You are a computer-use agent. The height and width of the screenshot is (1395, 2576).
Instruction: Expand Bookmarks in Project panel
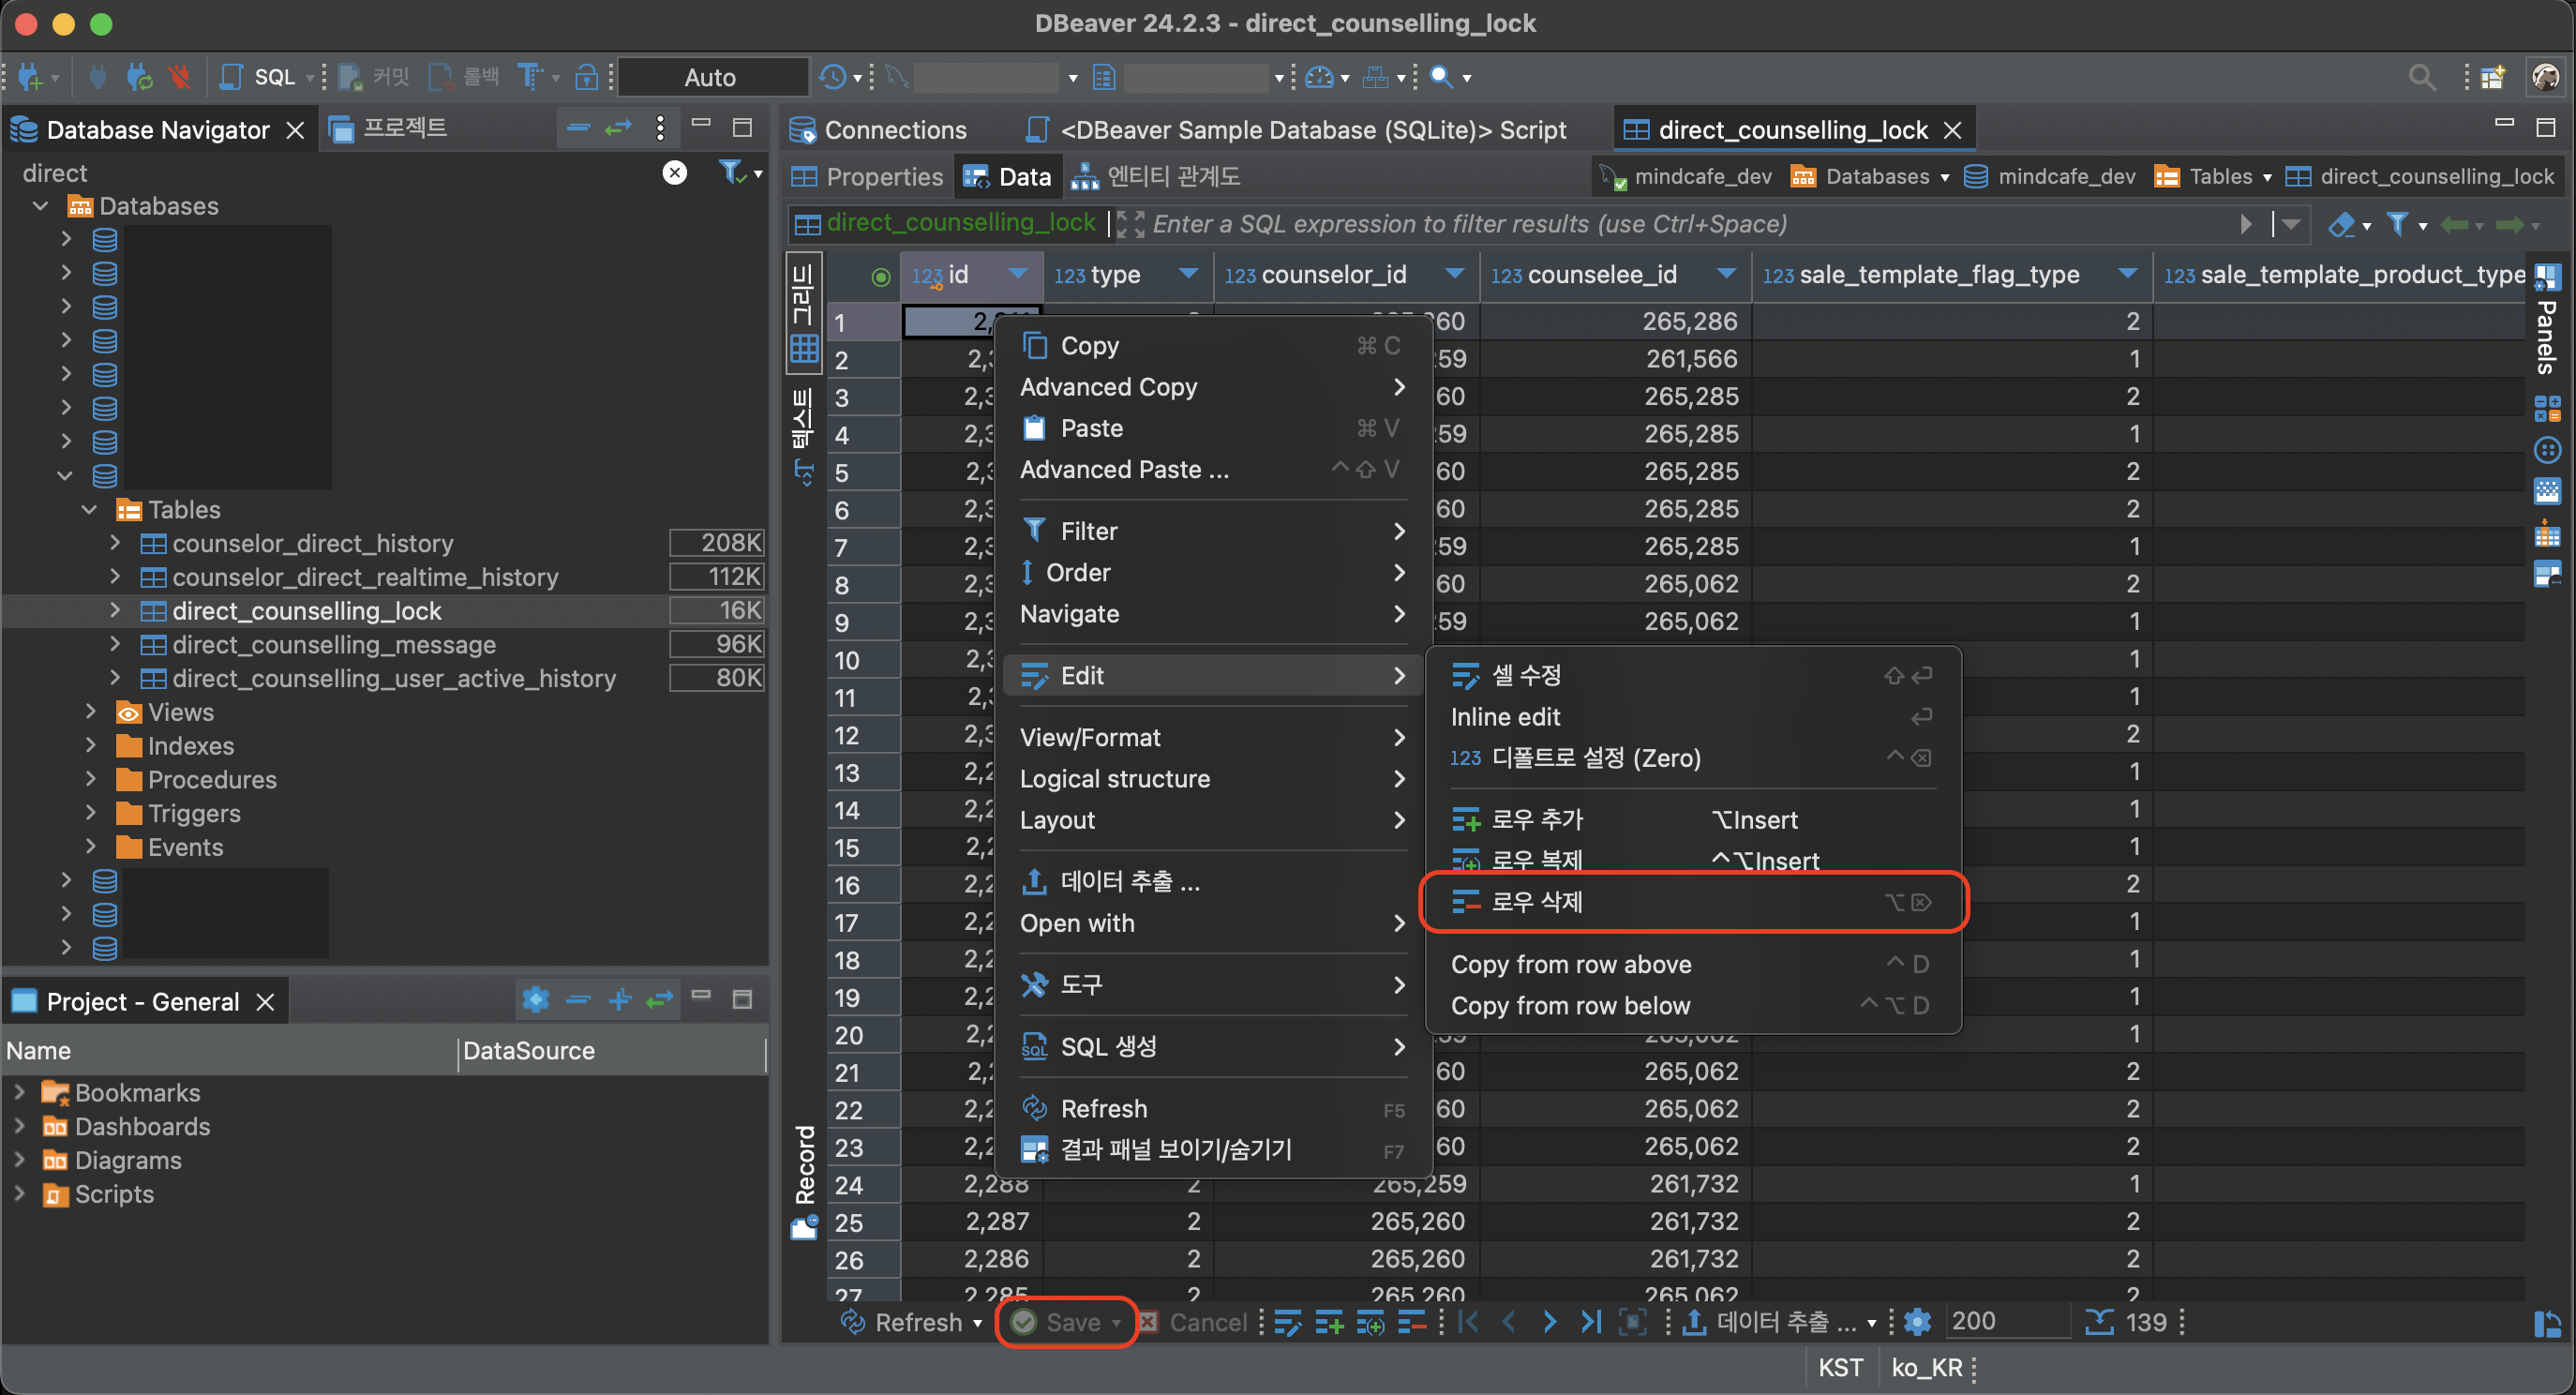coord(19,1092)
